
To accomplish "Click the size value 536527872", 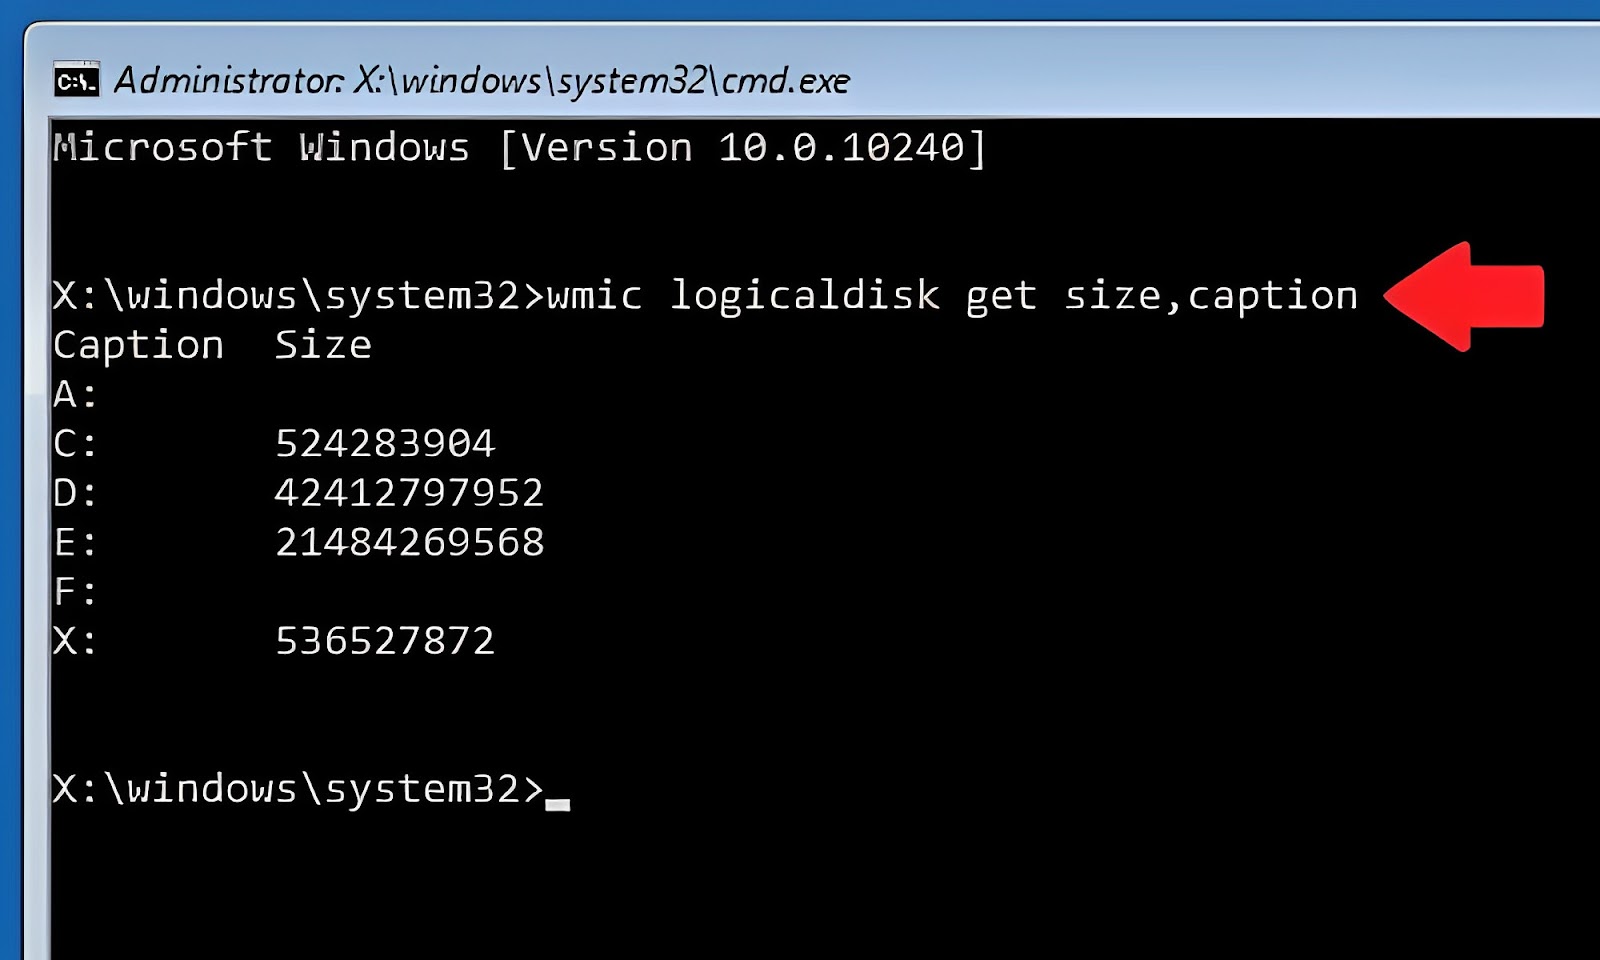I will click(x=385, y=641).
